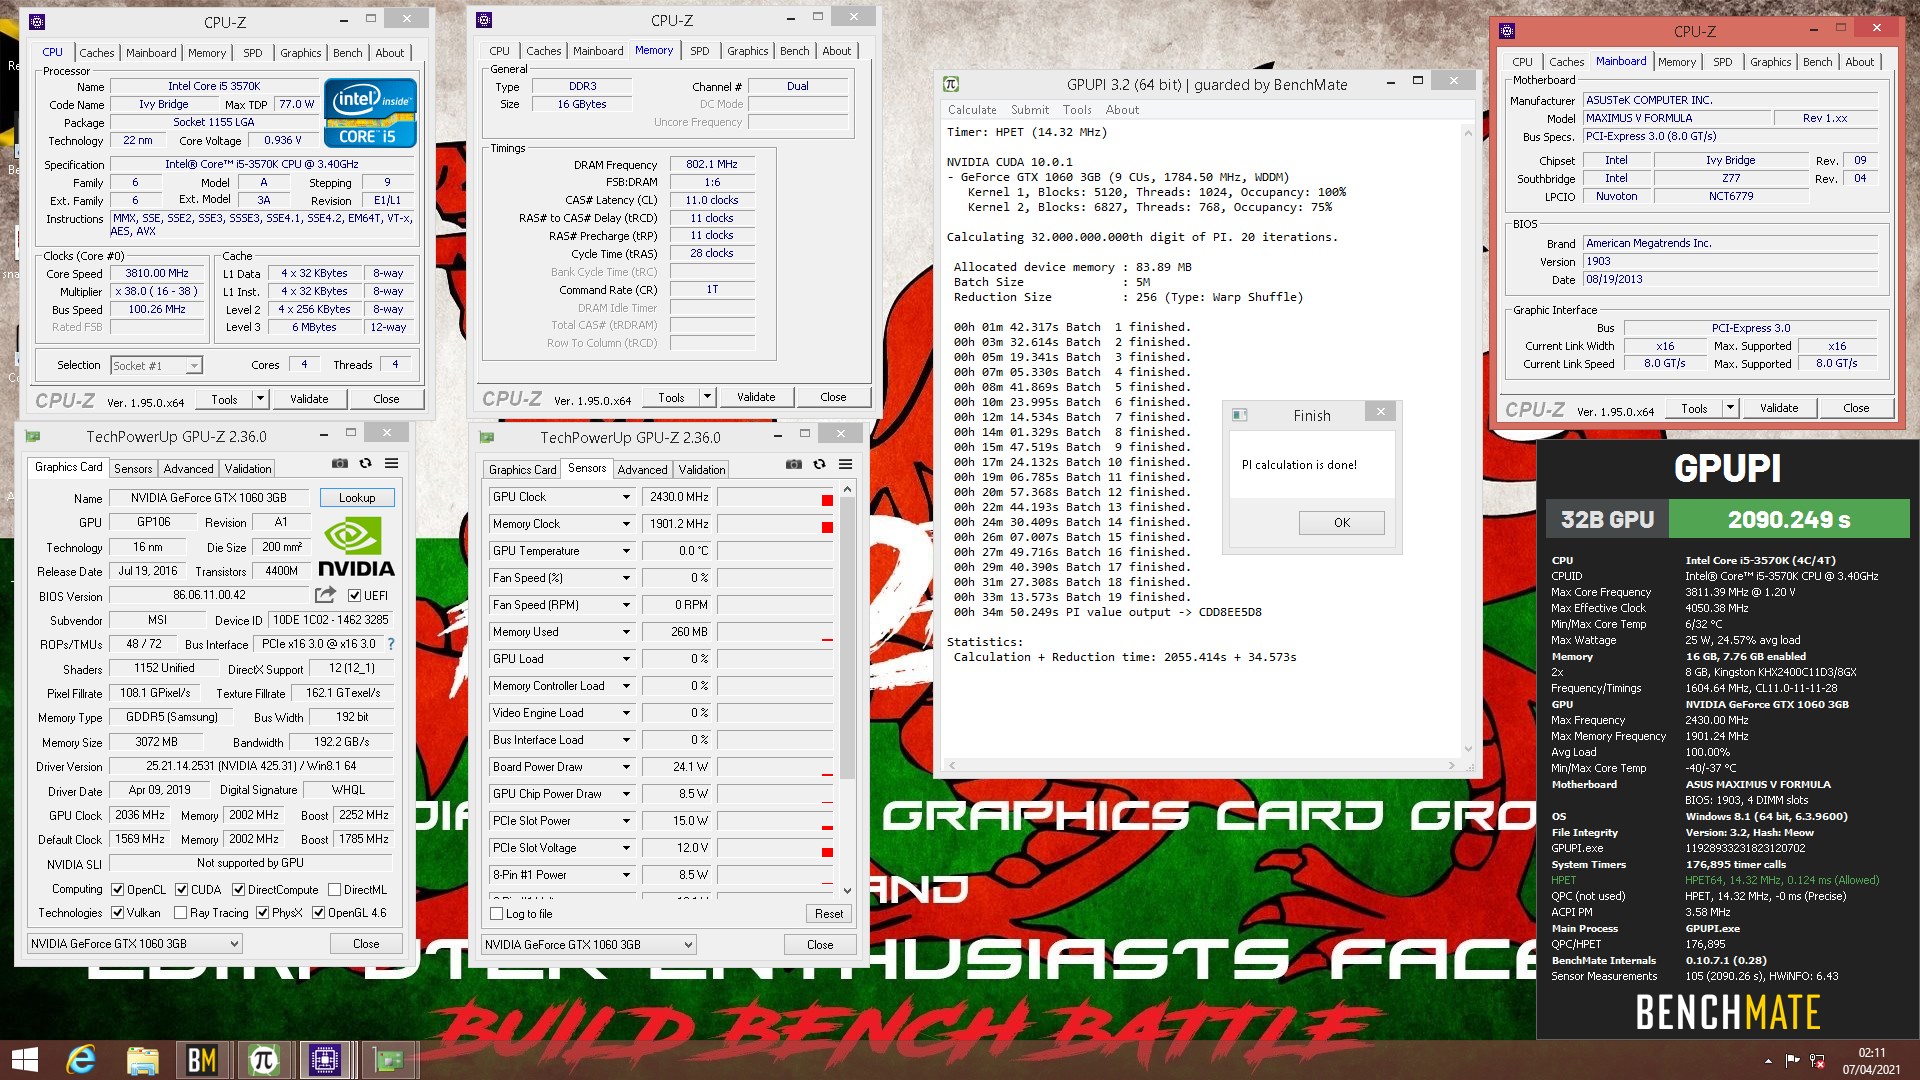Viewport: 1920px width, 1080px height.
Task: Open File Explorer from the taskbar
Action: [x=142, y=1060]
